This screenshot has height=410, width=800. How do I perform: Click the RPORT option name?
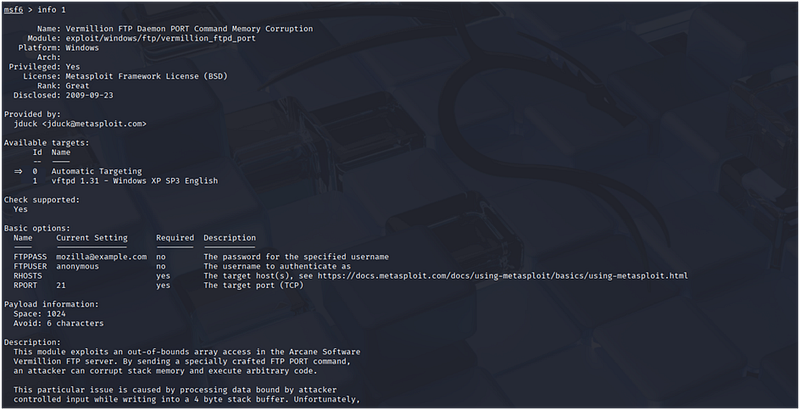point(26,286)
